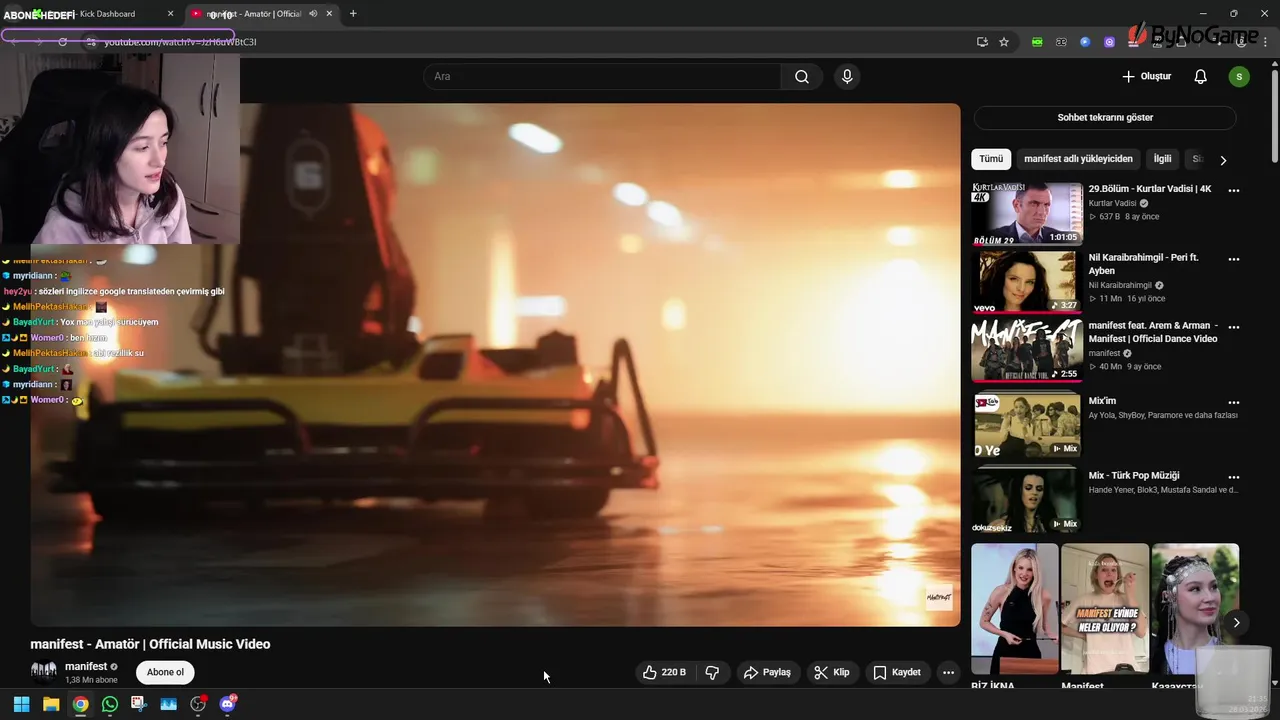Screen dimensions: 1280x720
Task: Select the İlgili filter chip
Action: 1162,159
